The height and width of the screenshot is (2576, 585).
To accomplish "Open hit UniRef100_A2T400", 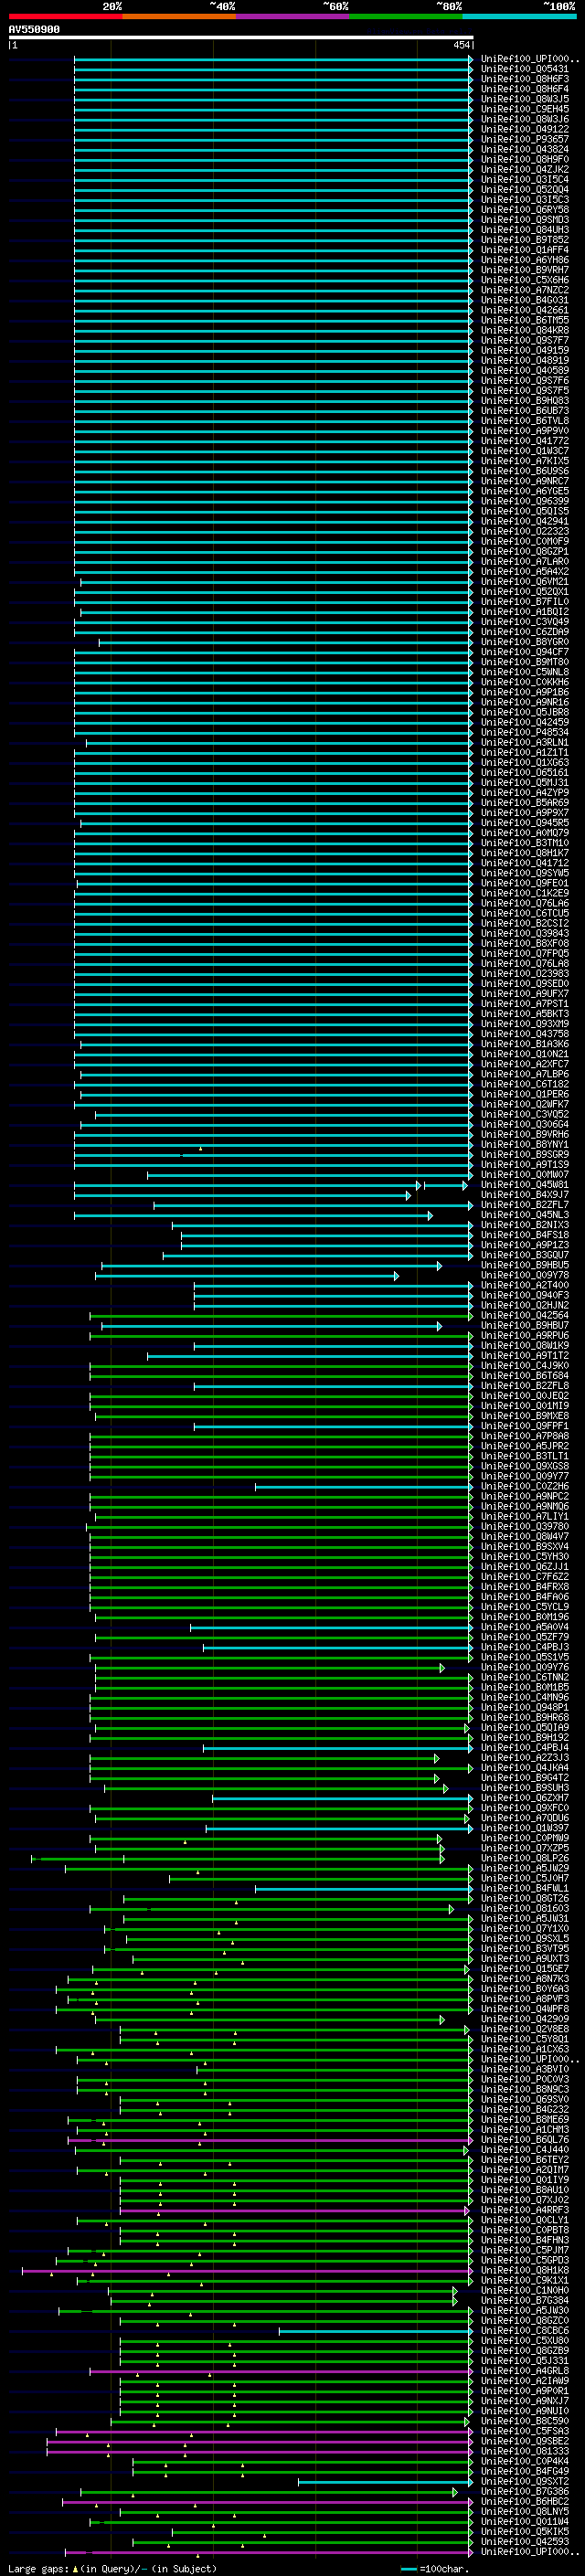I will point(525,1285).
